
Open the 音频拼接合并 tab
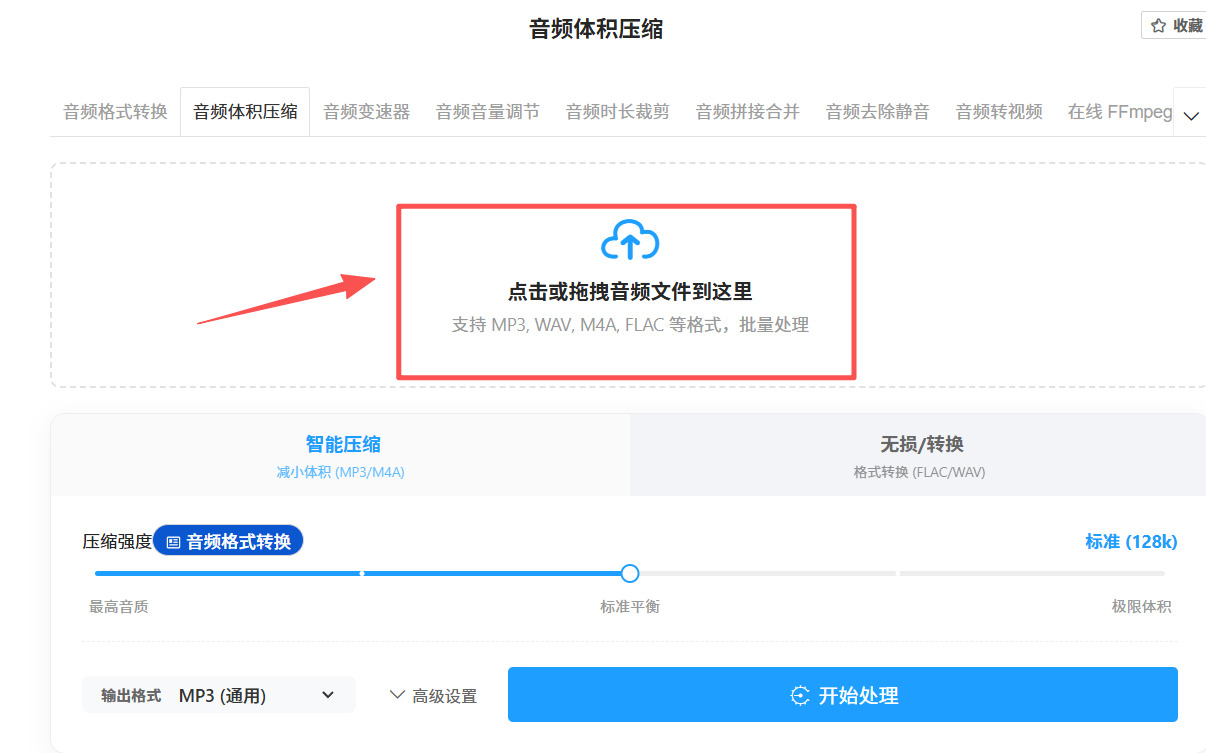point(748,112)
